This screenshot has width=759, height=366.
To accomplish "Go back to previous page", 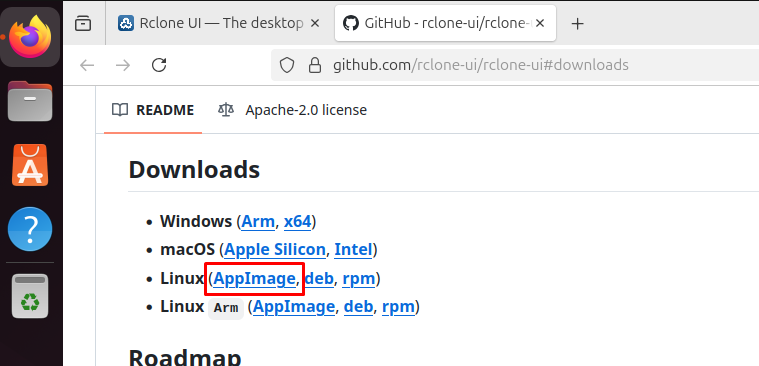I will point(87,65).
